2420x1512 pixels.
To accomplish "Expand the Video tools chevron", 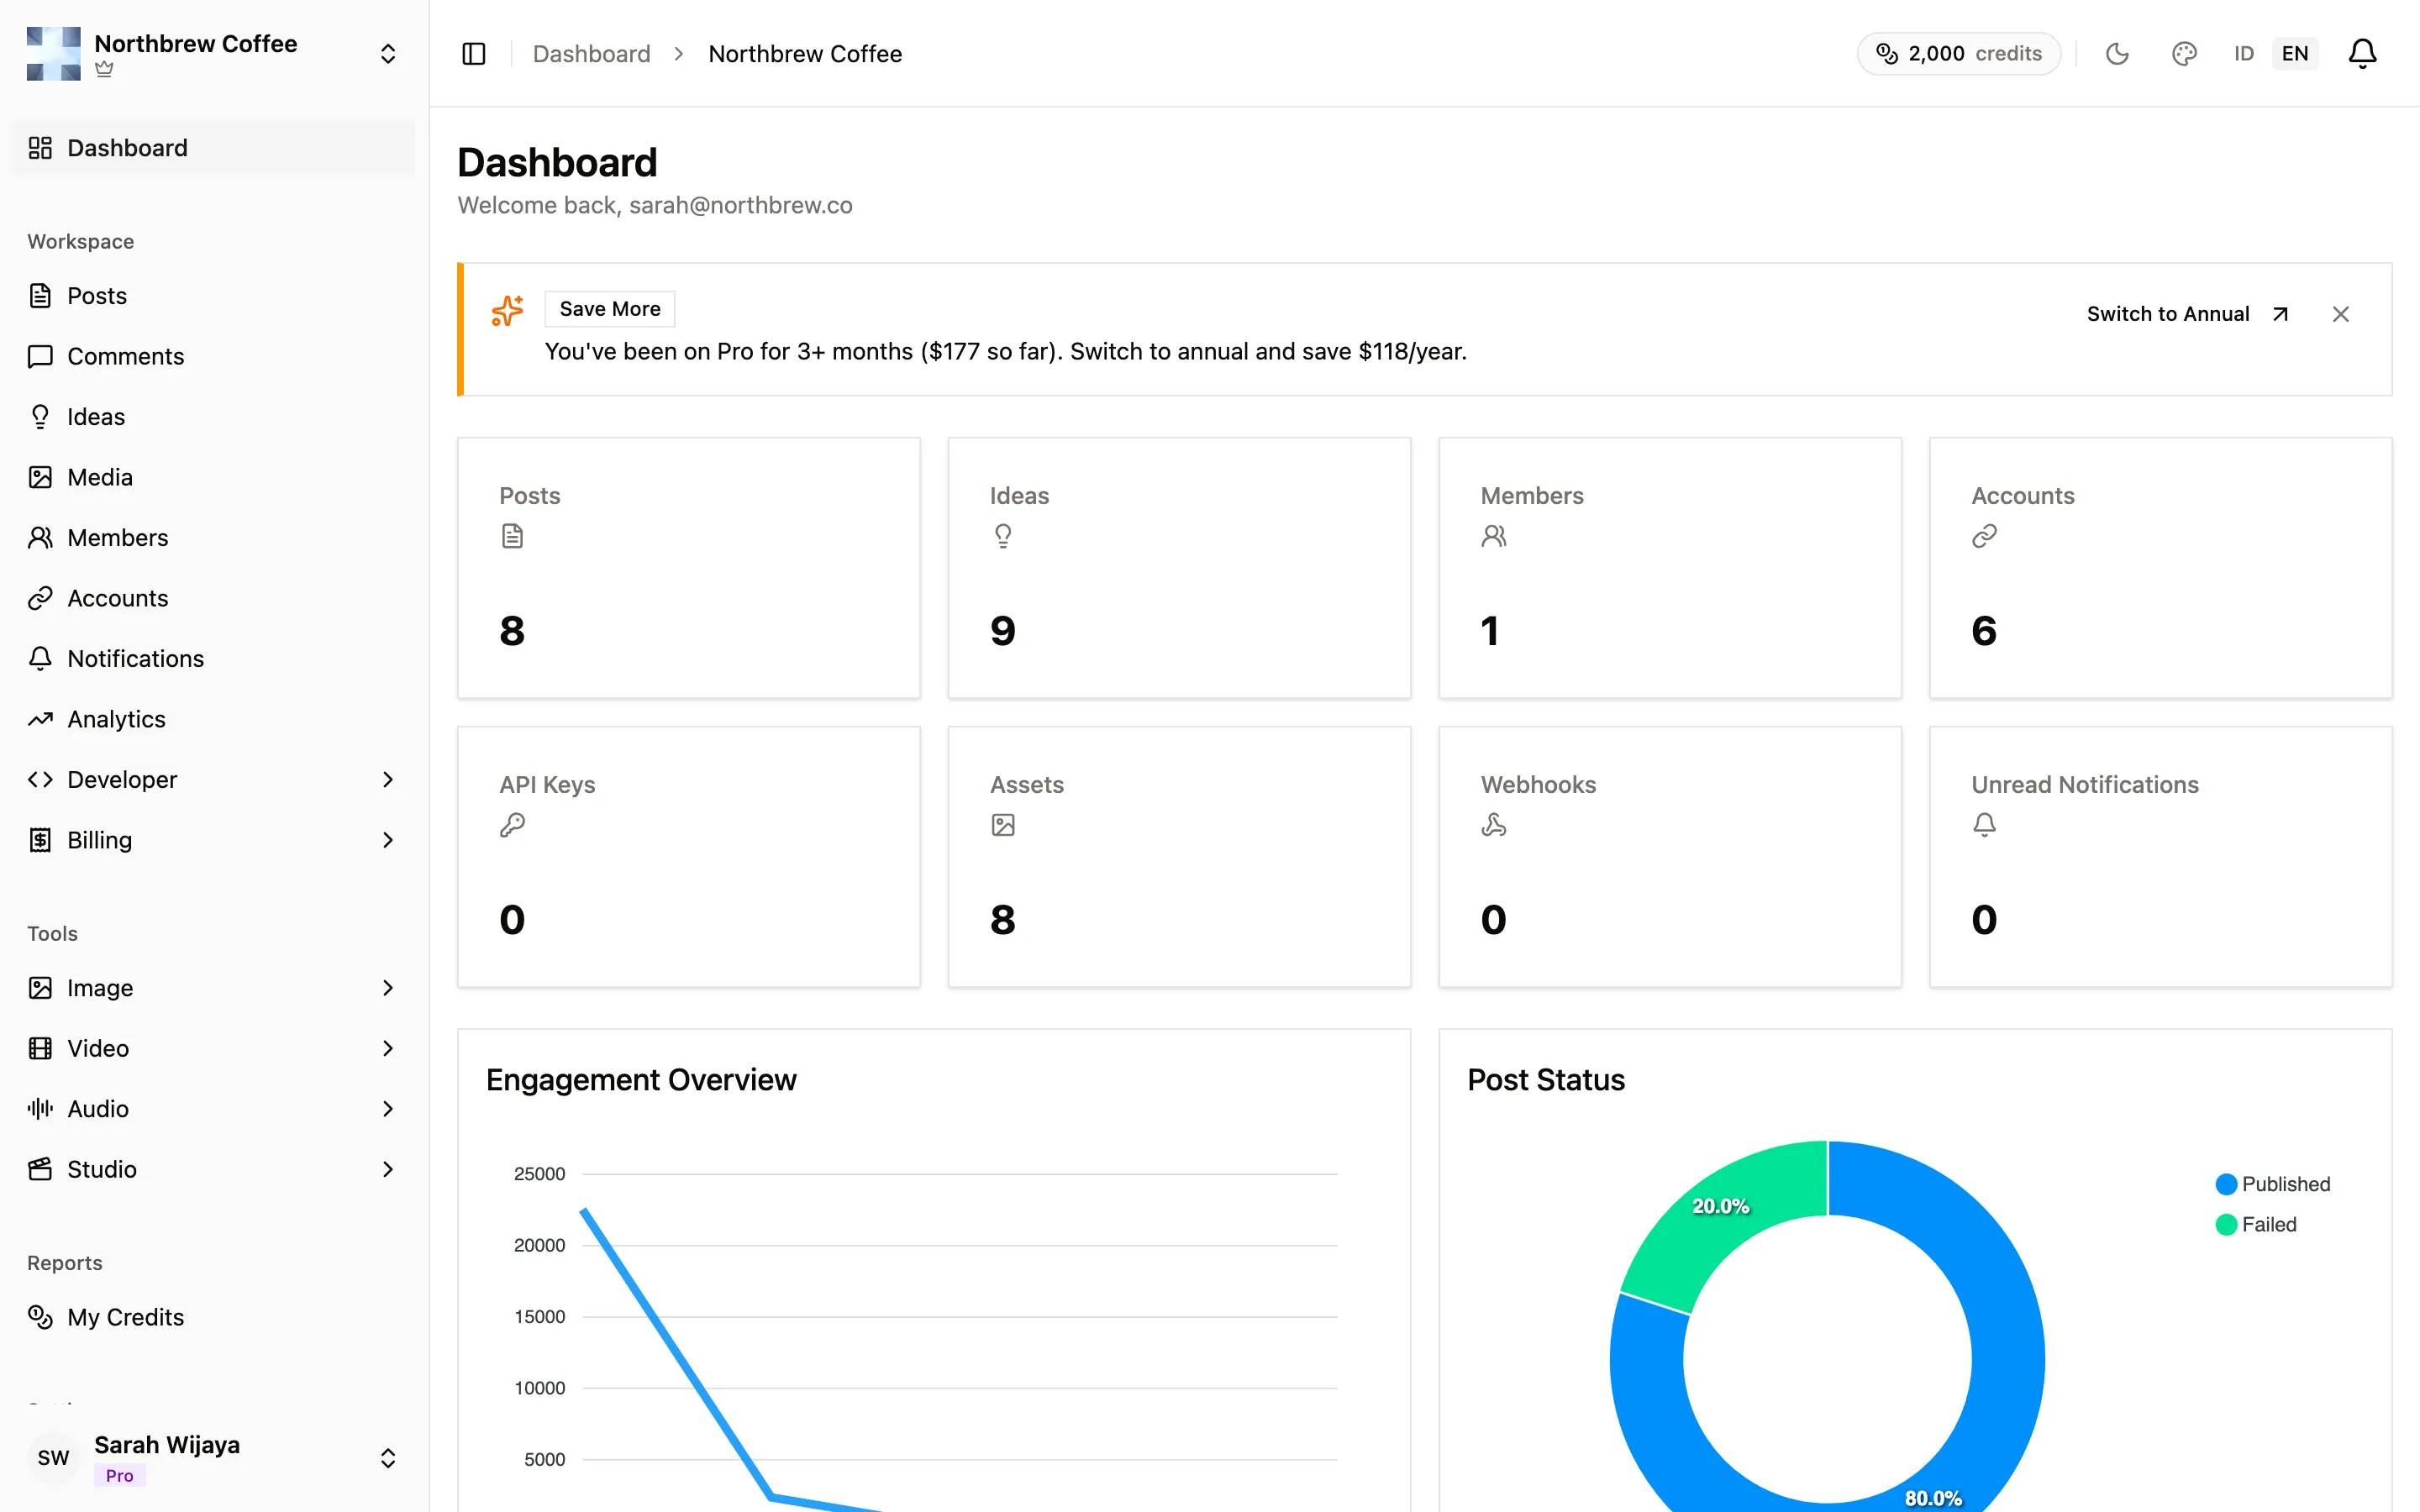I will [x=388, y=1049].
